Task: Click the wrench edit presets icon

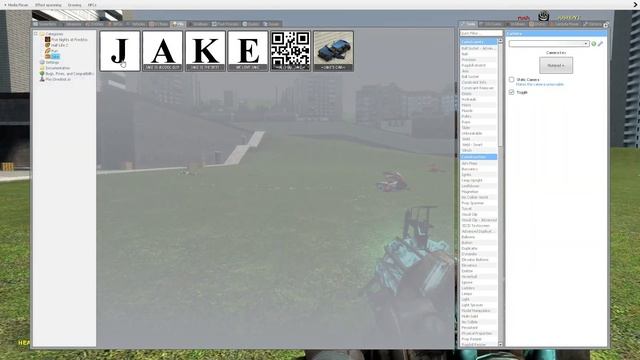Action: click(x=600, y=43)
